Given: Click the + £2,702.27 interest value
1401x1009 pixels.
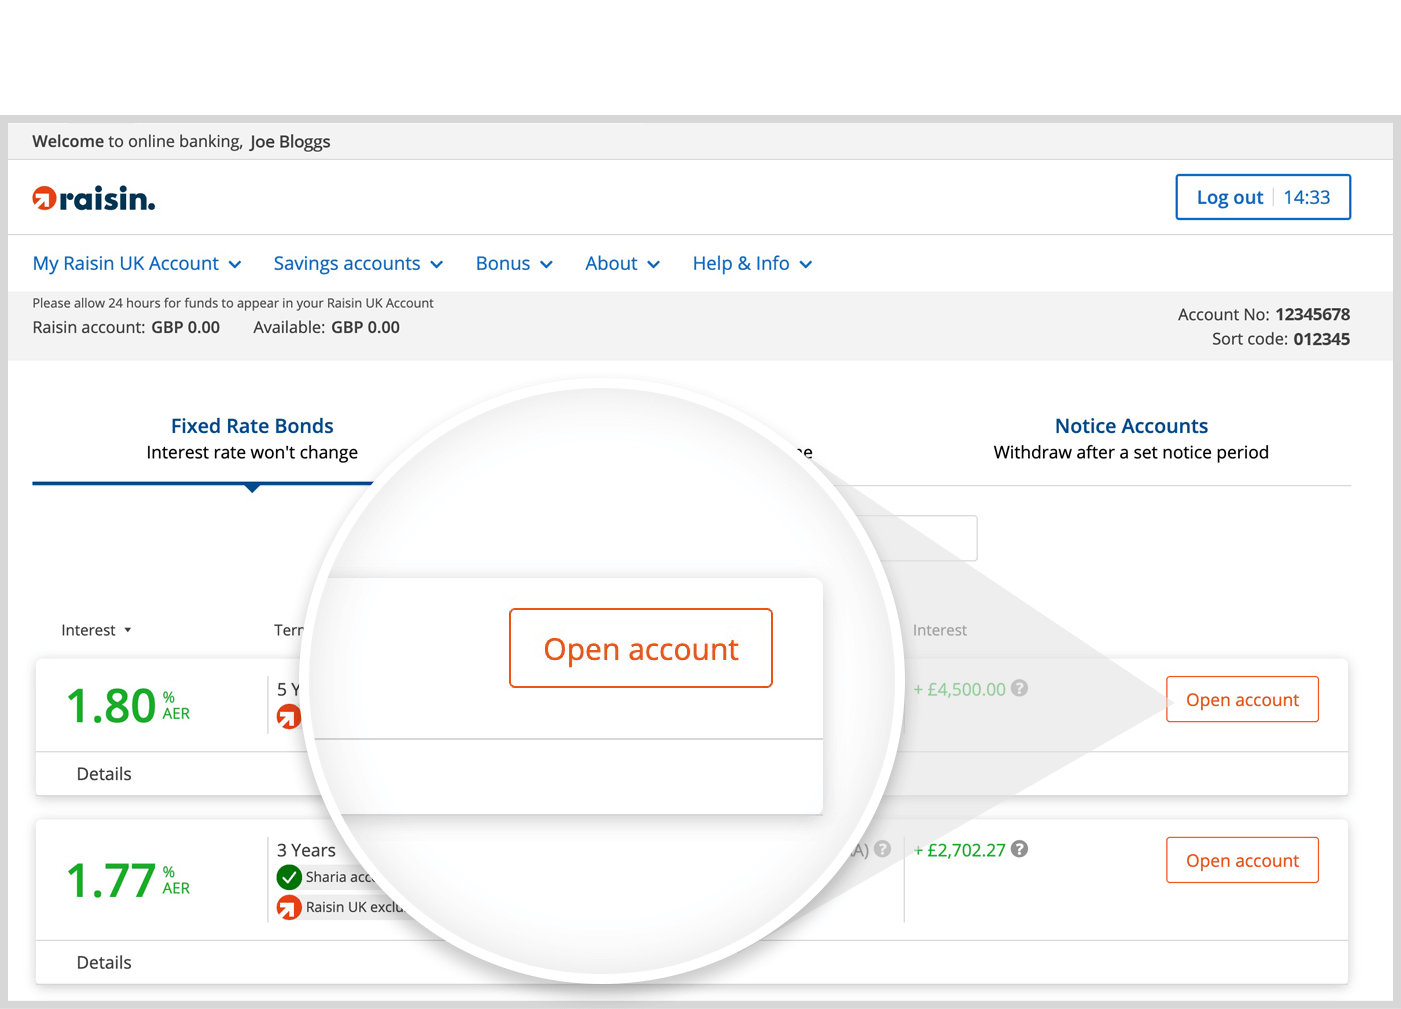Looking at the screenshot, I should (959, 850).
